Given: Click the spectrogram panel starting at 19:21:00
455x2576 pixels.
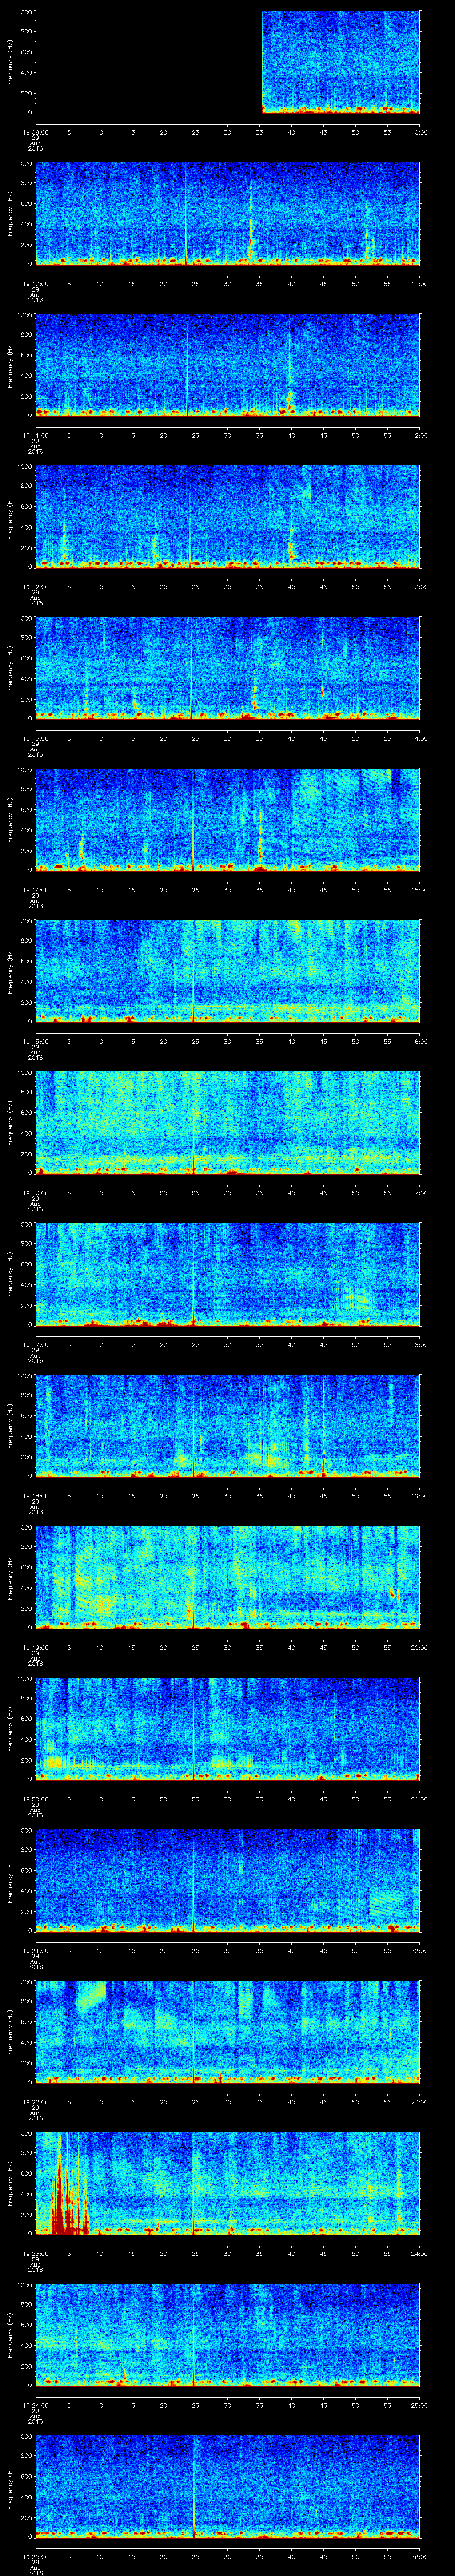Looking at the screenshot, I should point(227,1880).
